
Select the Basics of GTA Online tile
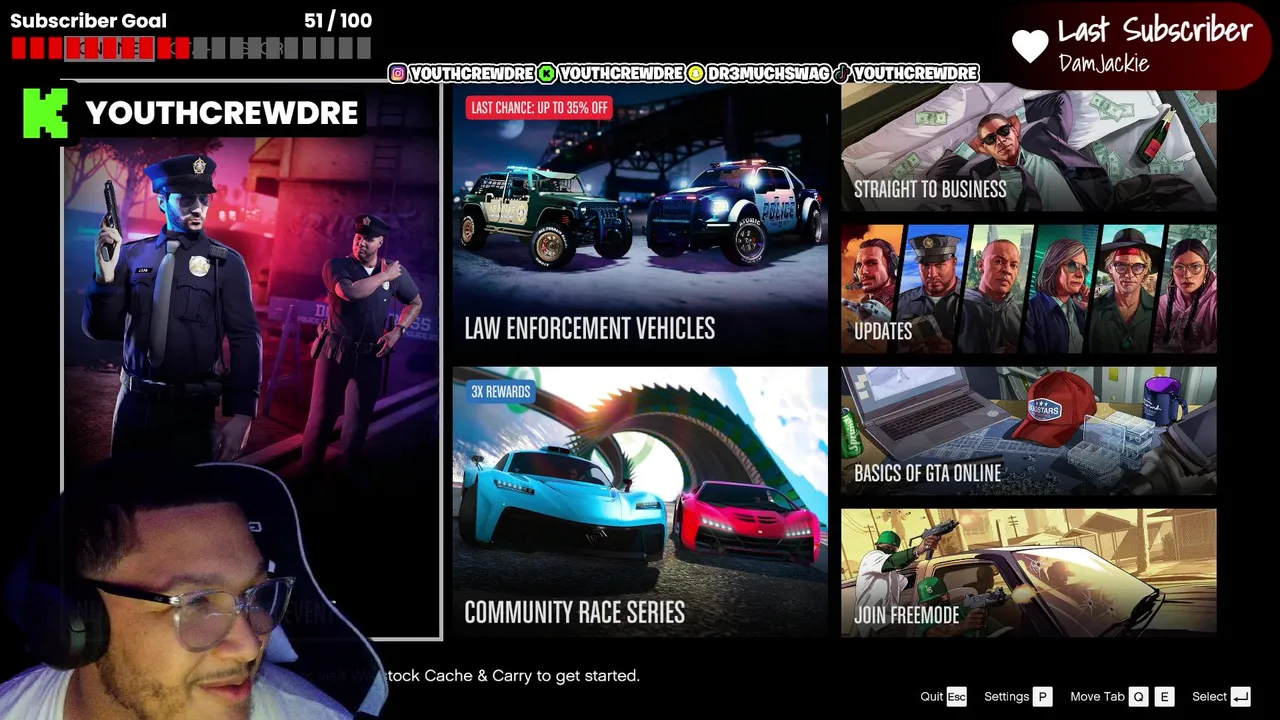pos(1029,431)
